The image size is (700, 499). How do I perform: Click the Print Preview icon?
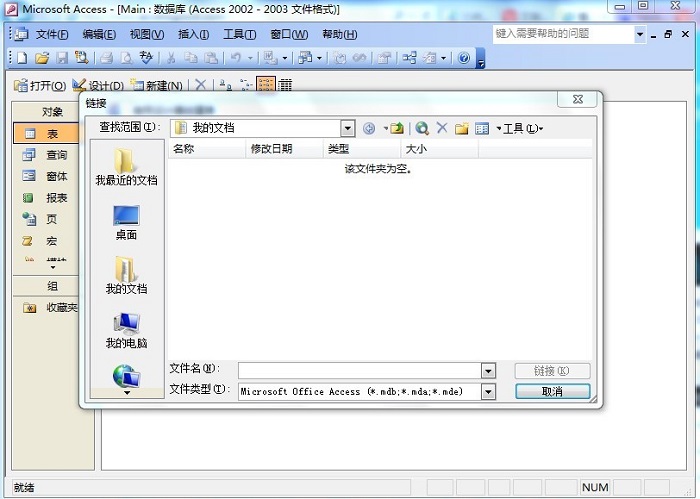point(126,58)
